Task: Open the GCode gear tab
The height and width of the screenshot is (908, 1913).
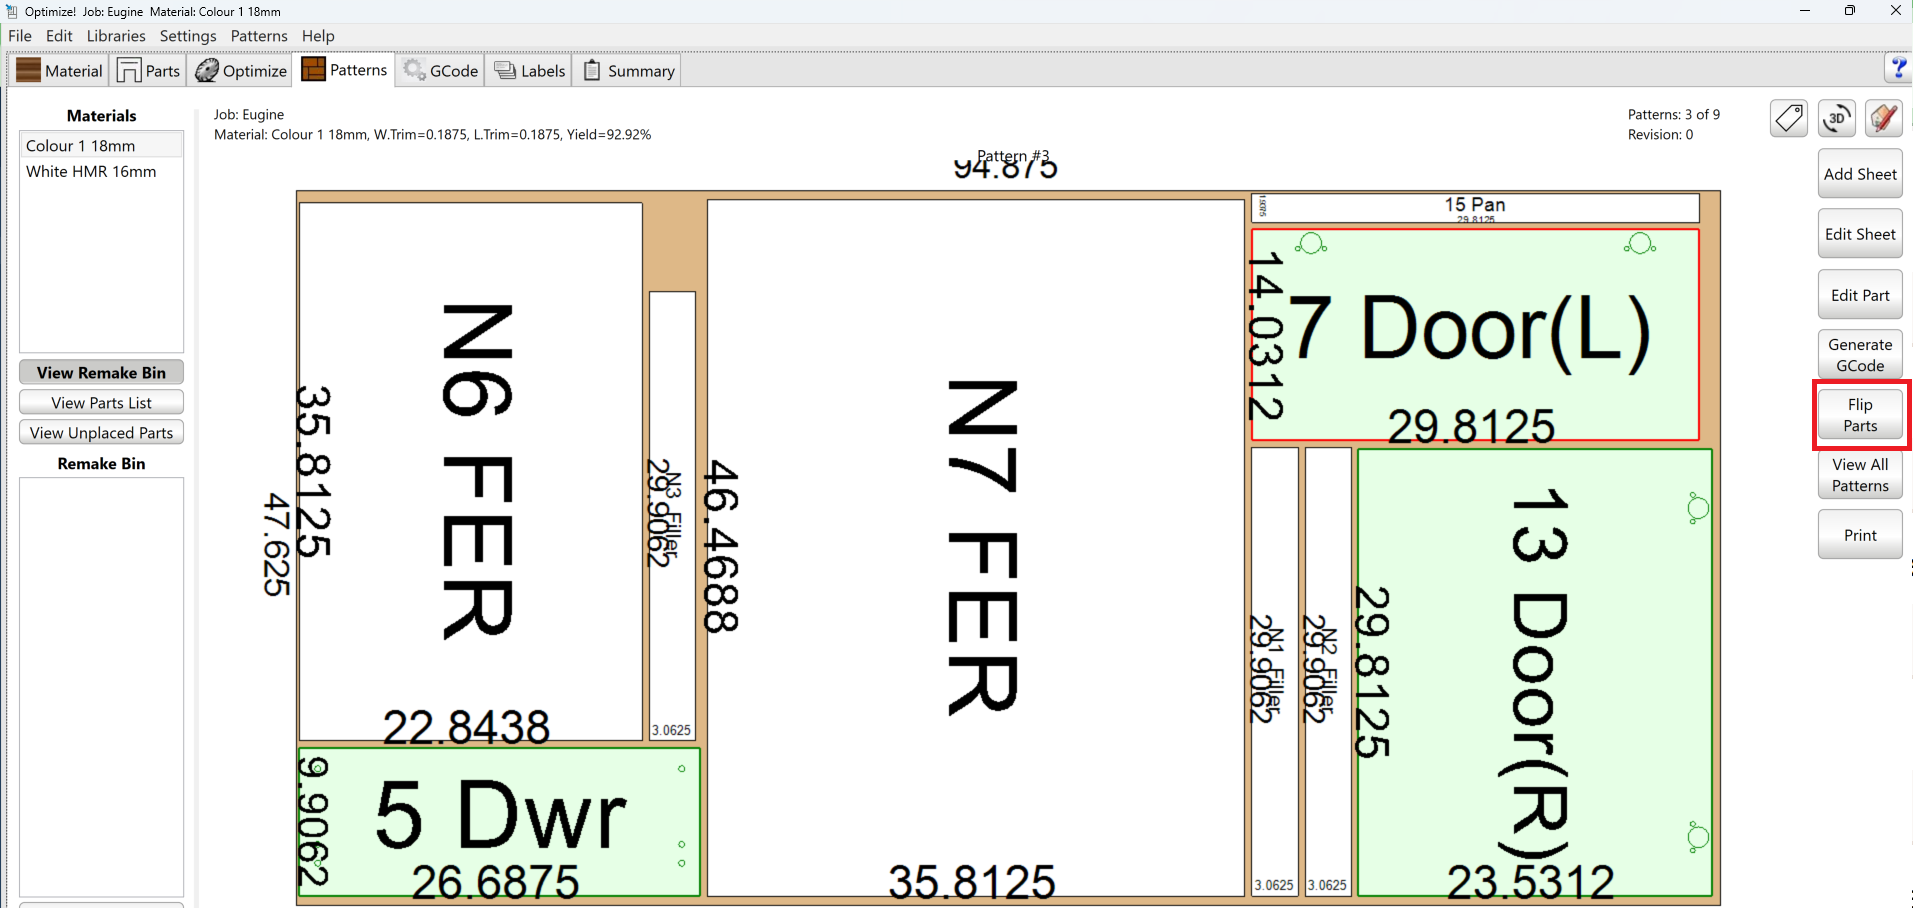Action: click(x=441, y=71)
